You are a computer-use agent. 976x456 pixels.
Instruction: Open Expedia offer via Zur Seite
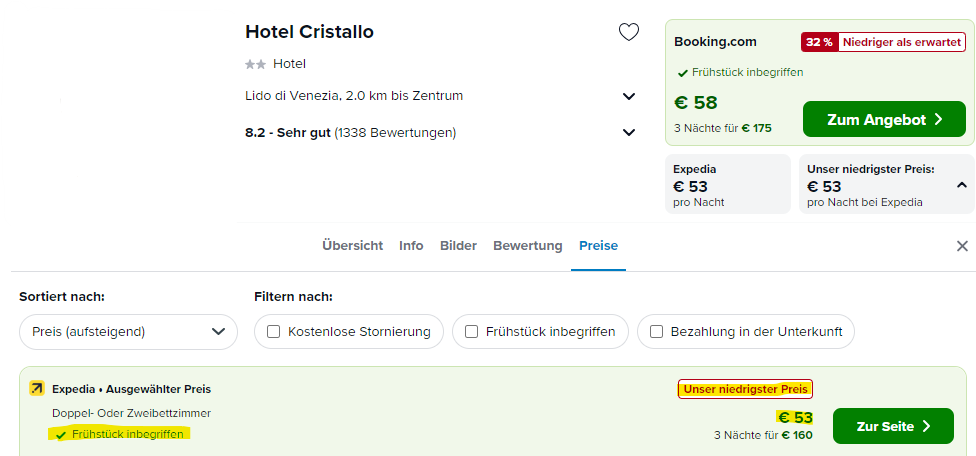click(x=893, y=426)
